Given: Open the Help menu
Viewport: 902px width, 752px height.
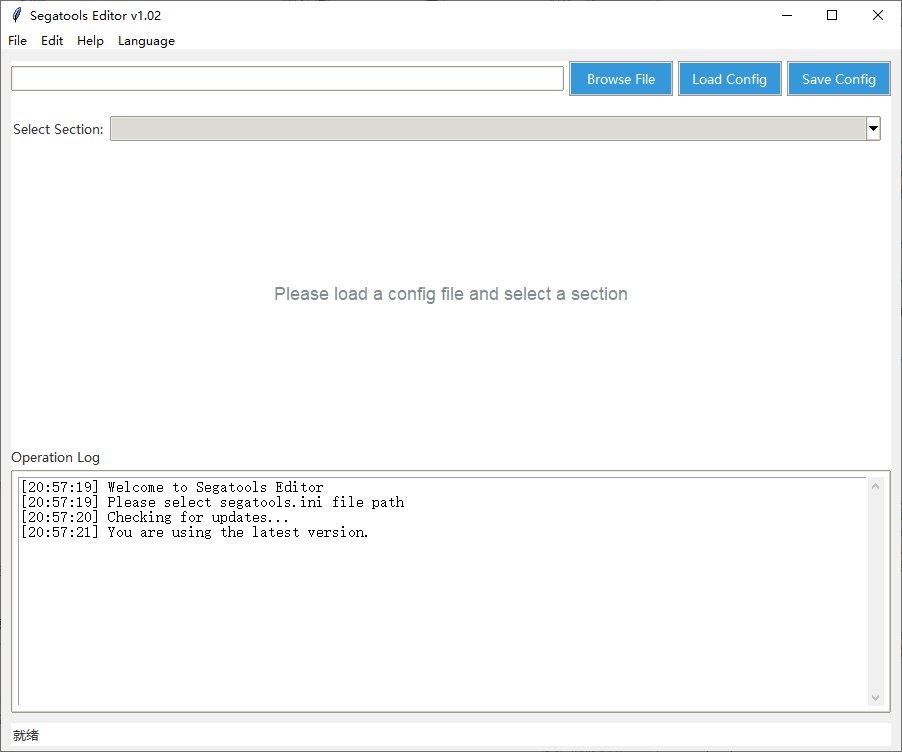Looking at the screenshot, I should click(x=90, y=41).
